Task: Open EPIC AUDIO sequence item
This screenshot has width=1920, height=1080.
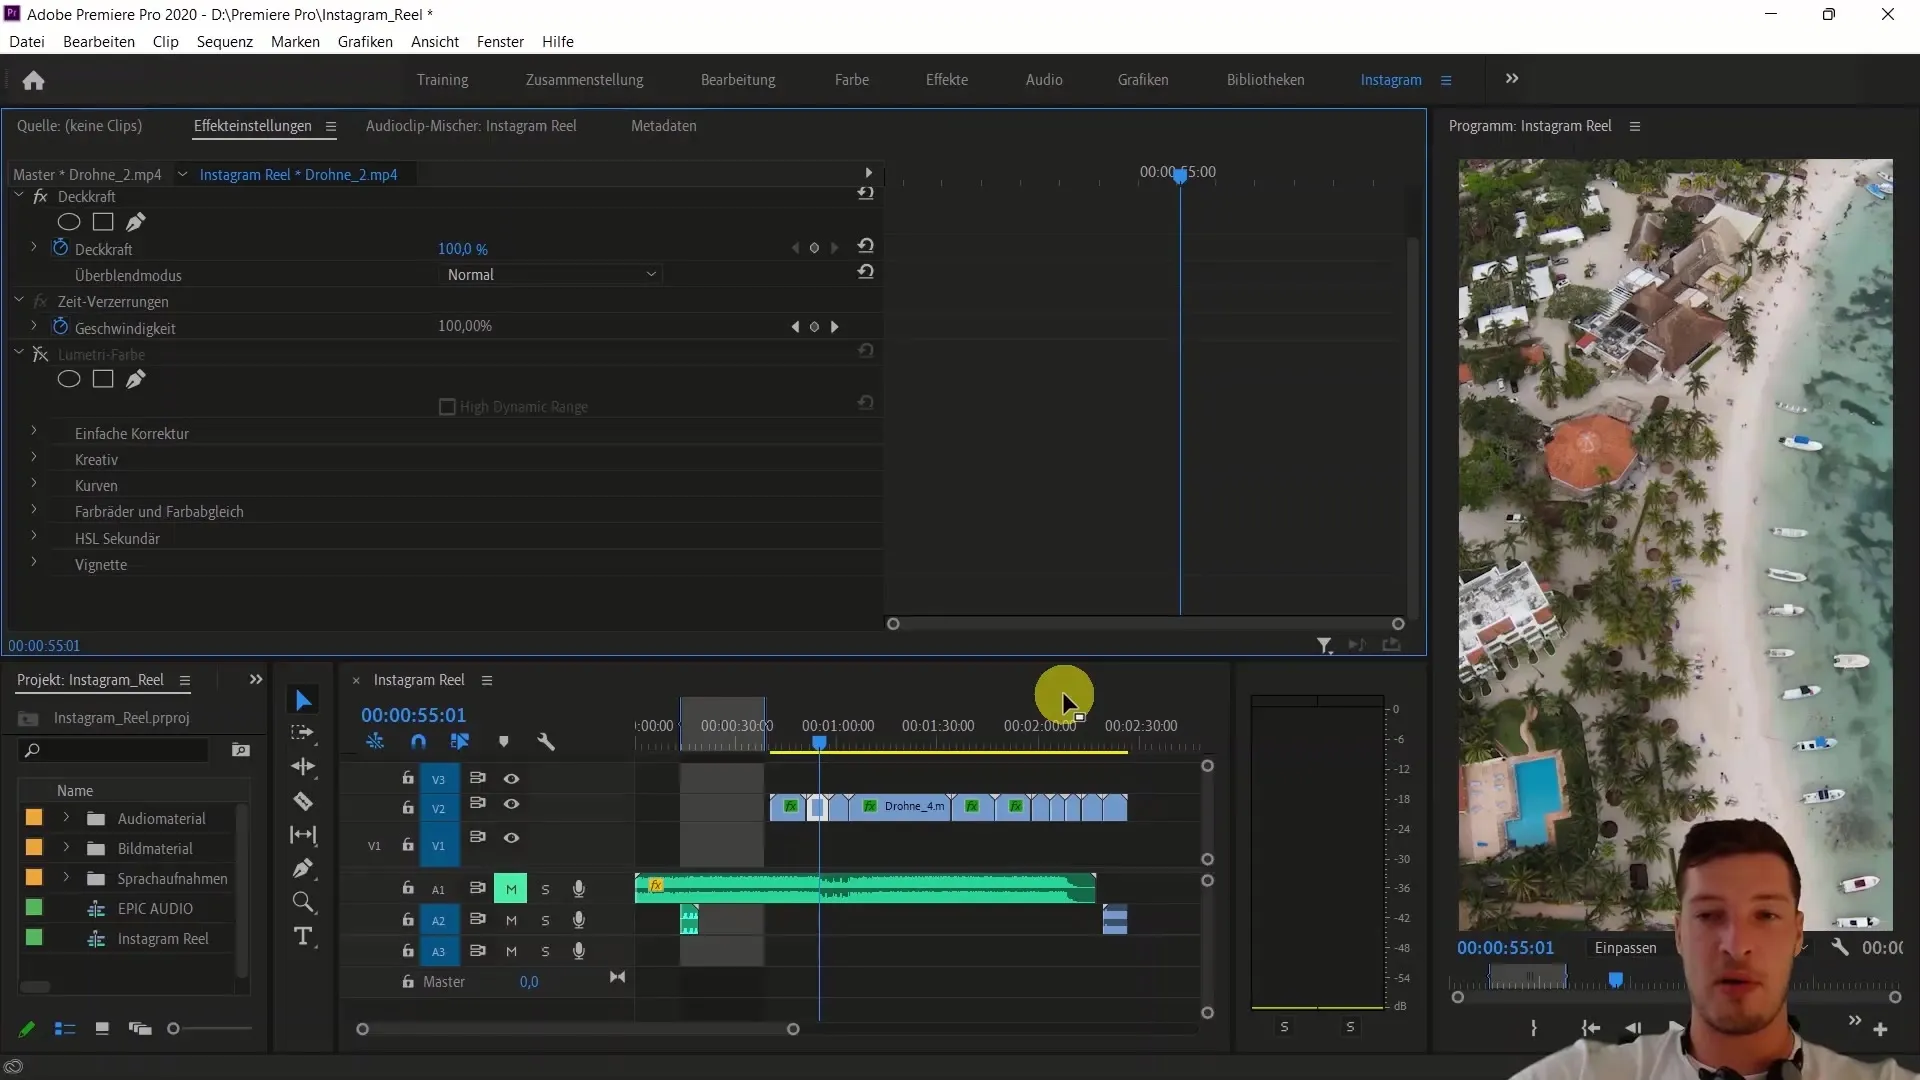Action: (155, 909)
